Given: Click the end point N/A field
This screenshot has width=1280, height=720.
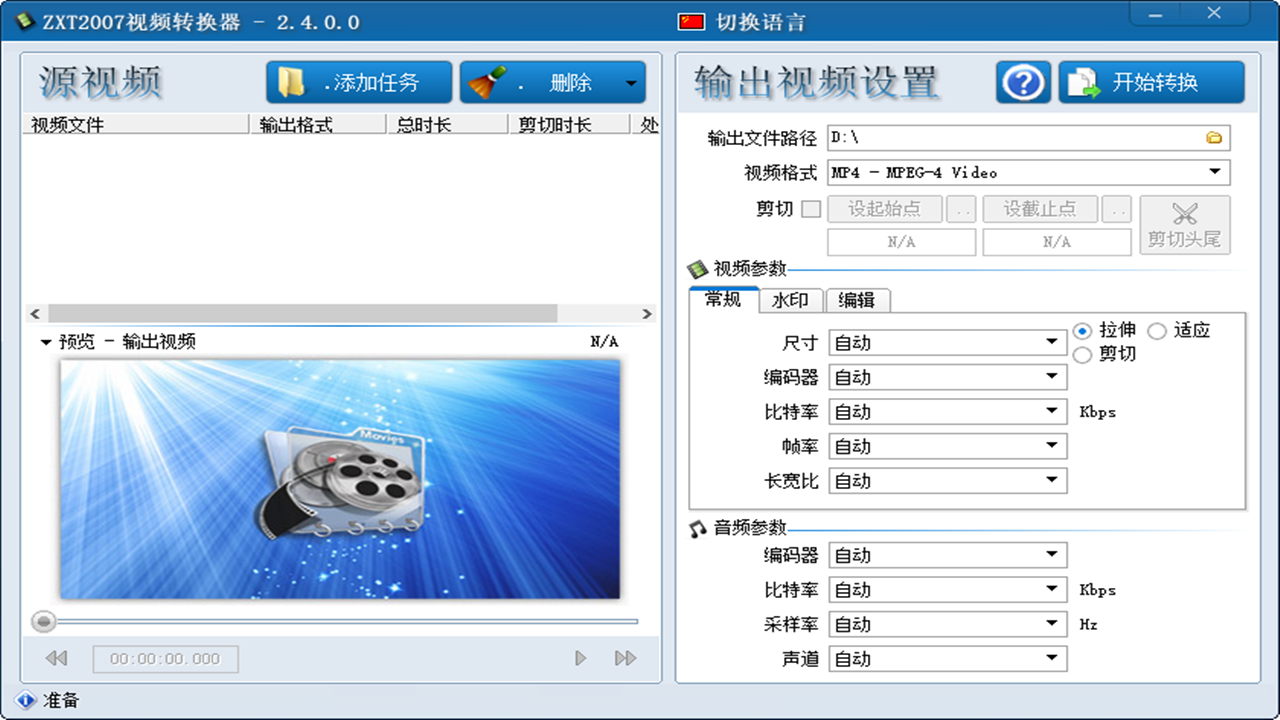Looking at the screenshot, I should pyautogui.click(x=1057, y=242).
